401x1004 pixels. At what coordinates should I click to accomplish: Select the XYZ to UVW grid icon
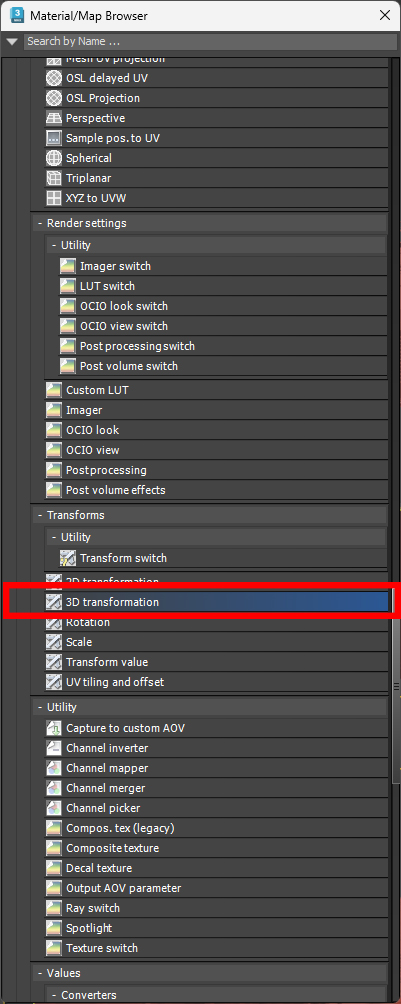click(54, 198)
